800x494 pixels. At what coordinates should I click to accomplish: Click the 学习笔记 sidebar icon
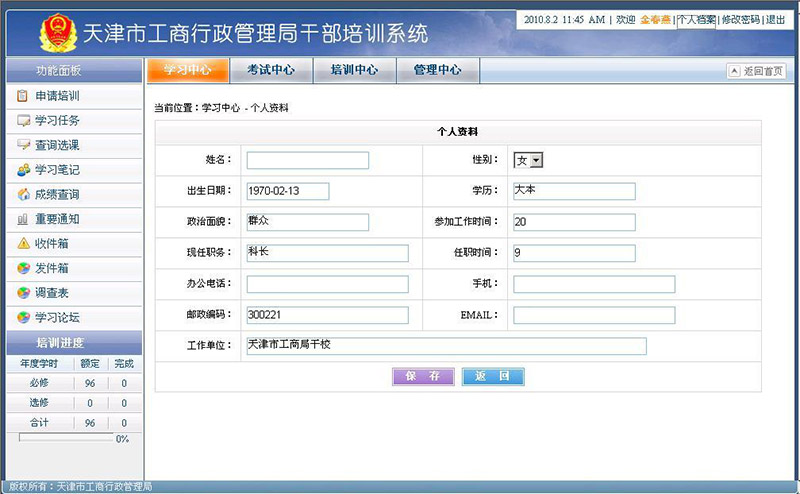tap(23, 170)
